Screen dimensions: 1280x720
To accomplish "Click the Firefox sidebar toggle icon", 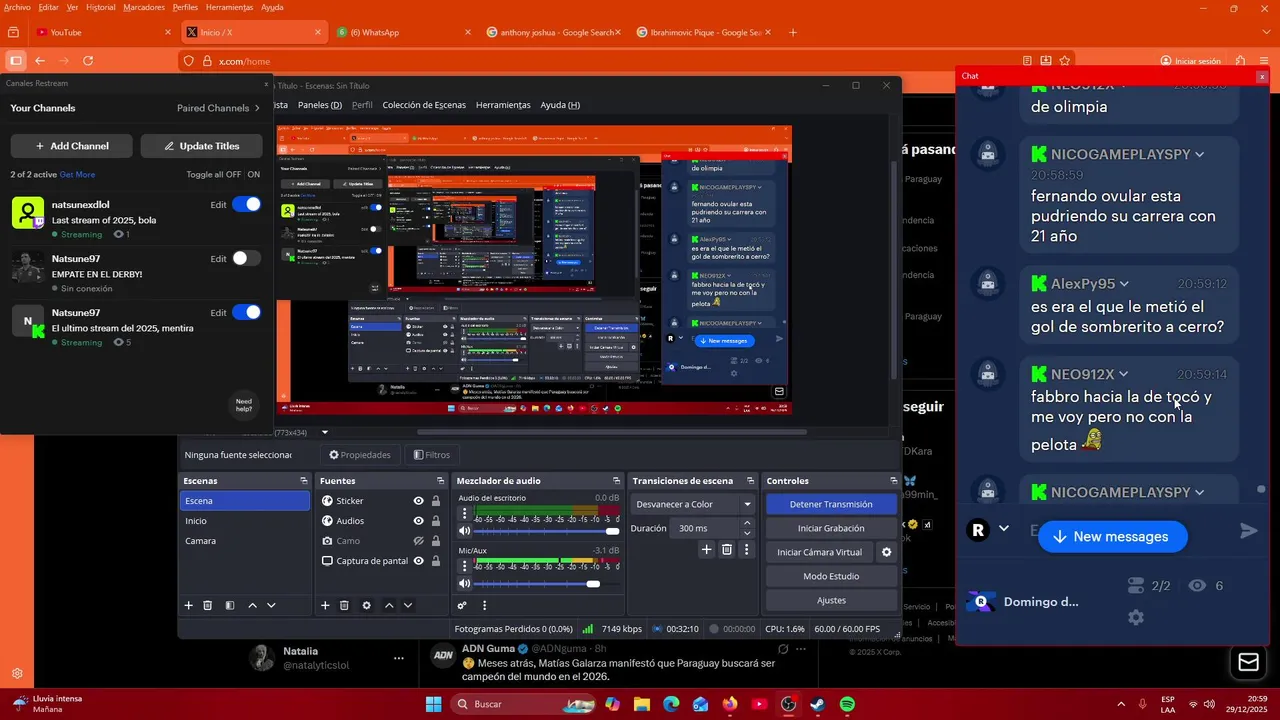I will [x=15, y=60].
